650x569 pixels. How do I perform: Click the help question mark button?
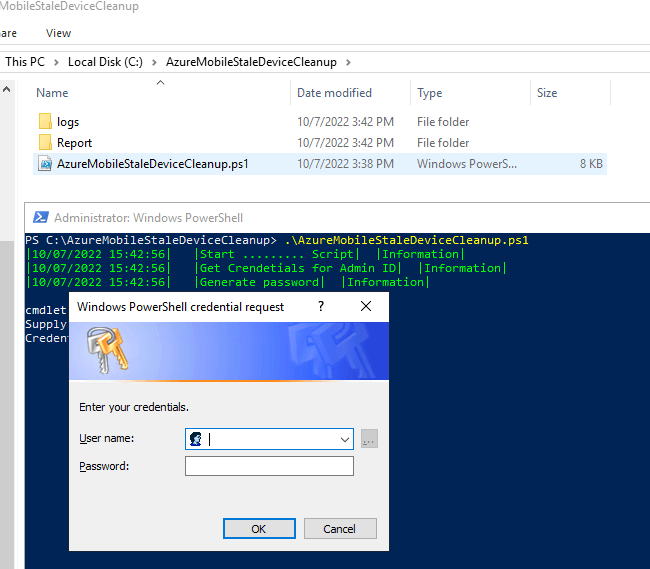click(x=321, y=307)
